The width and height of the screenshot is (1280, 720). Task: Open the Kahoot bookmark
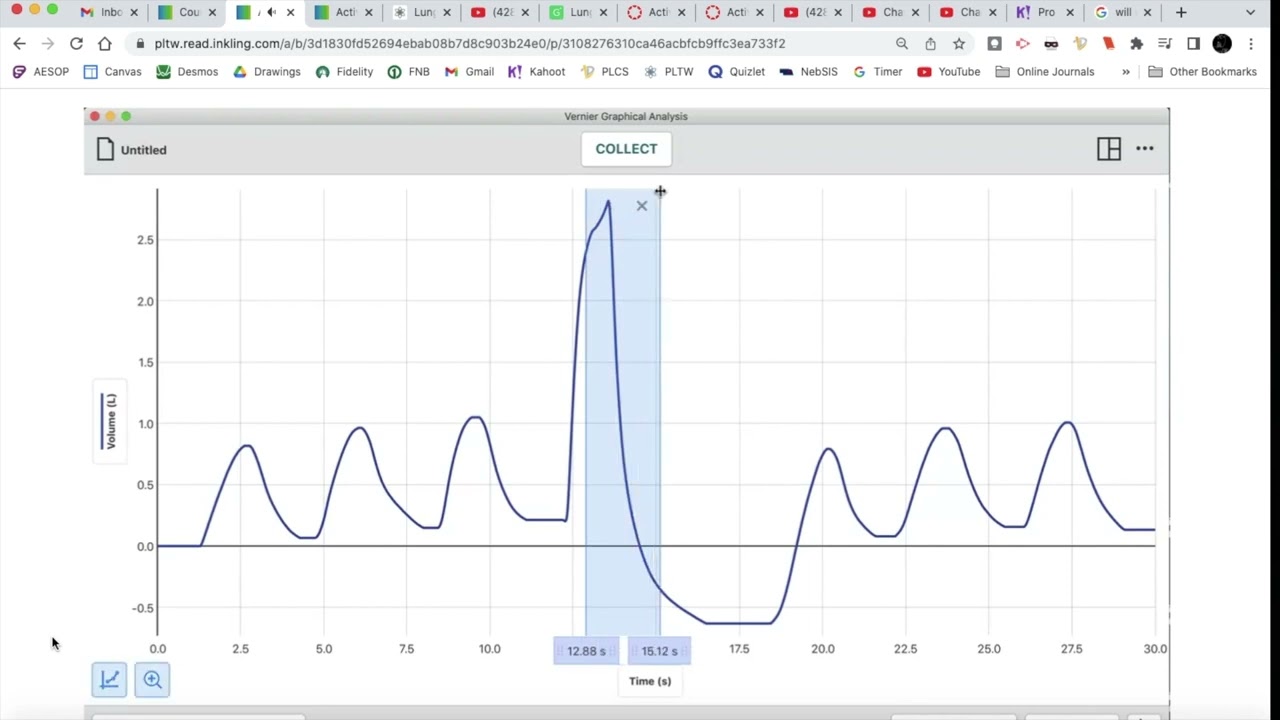[537, 72]
